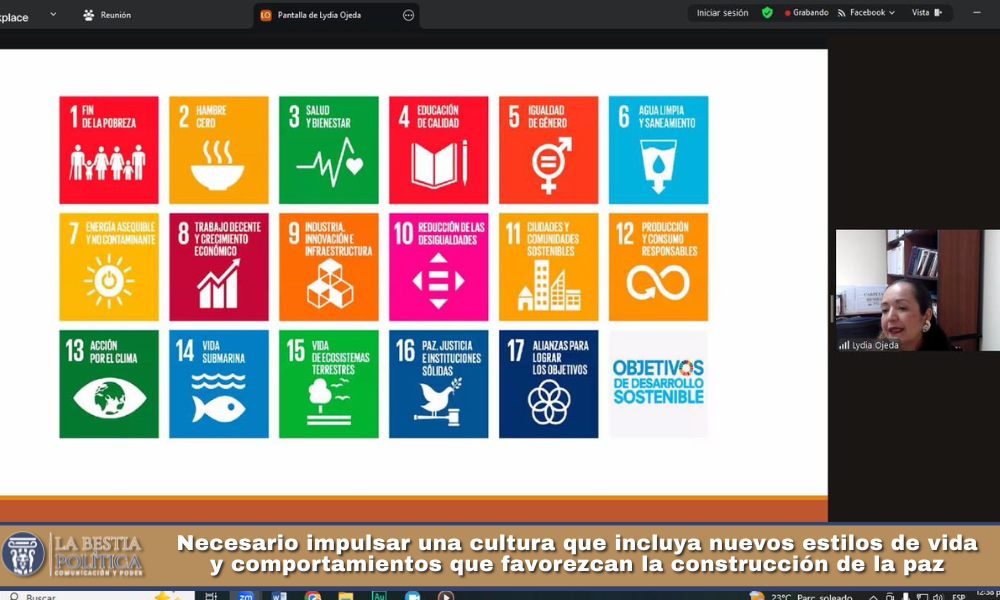Select the 15 Vida de ecosistemas terrestres tile
This screenshot has height=600, width=1000.
click(328, 384)
